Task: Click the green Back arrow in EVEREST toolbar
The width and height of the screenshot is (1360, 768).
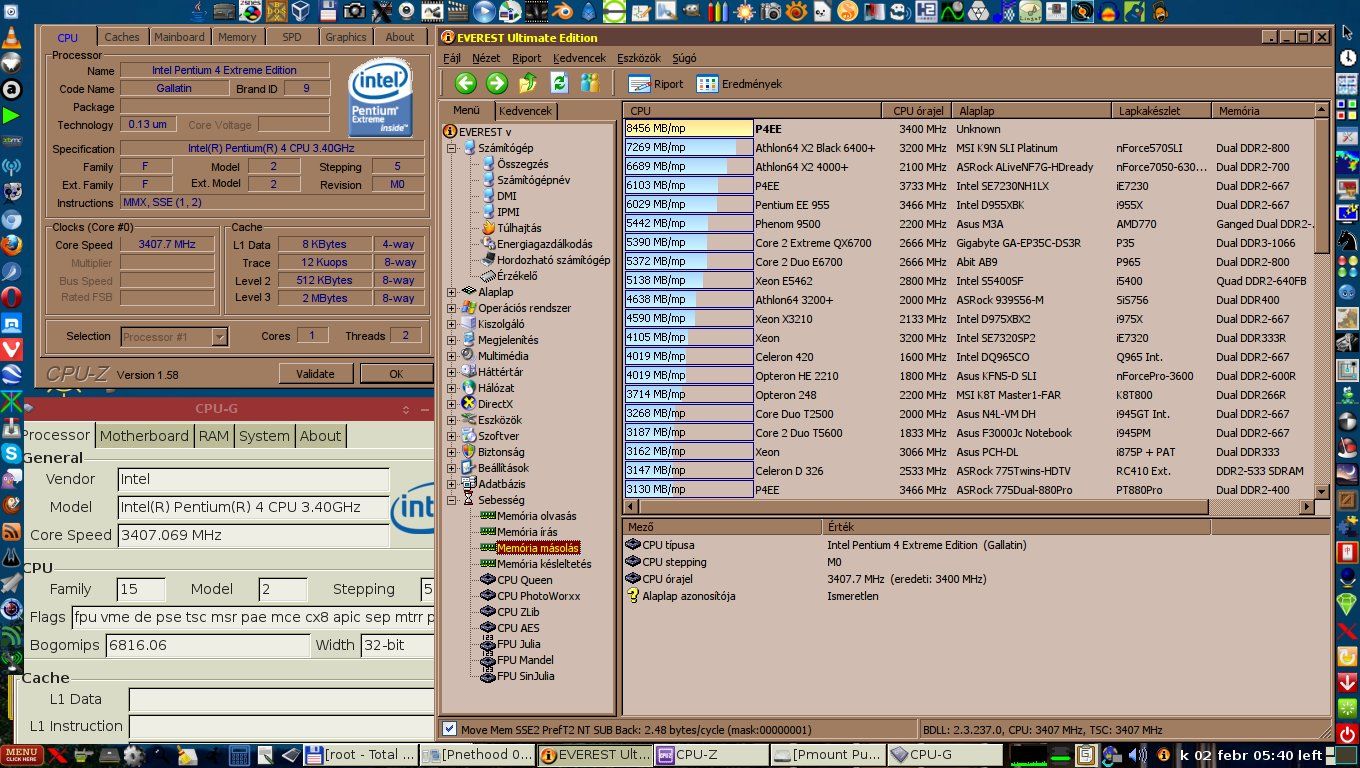Action: [465, 83]
